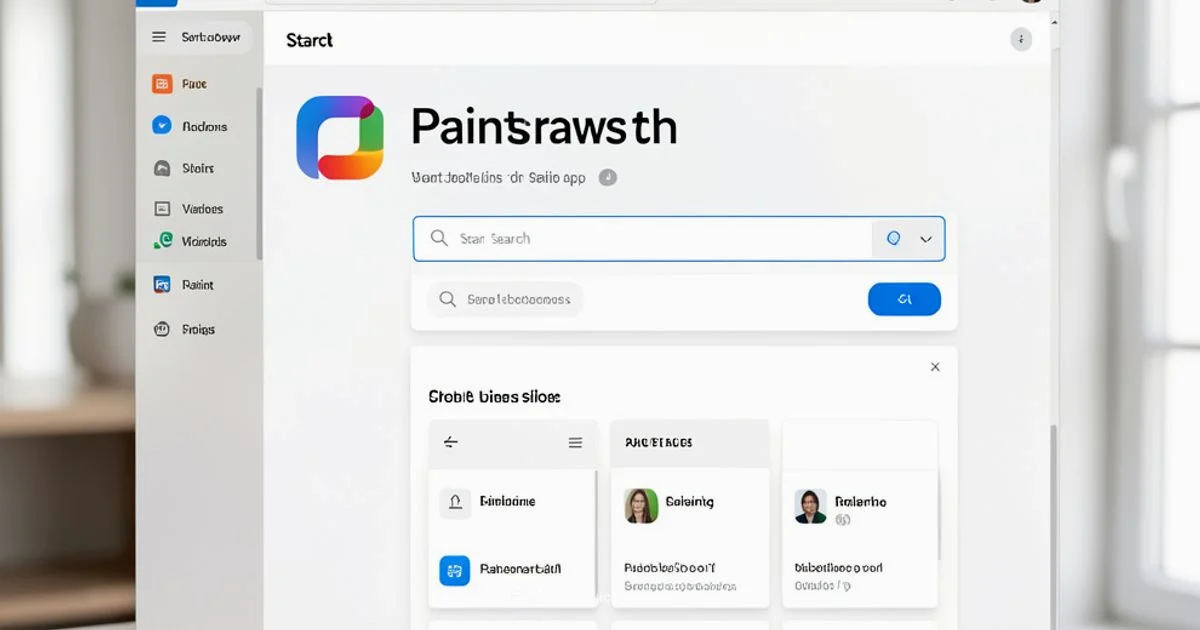
Task: Open the blue Notions section in sidebar
Action: pos(160,126)
